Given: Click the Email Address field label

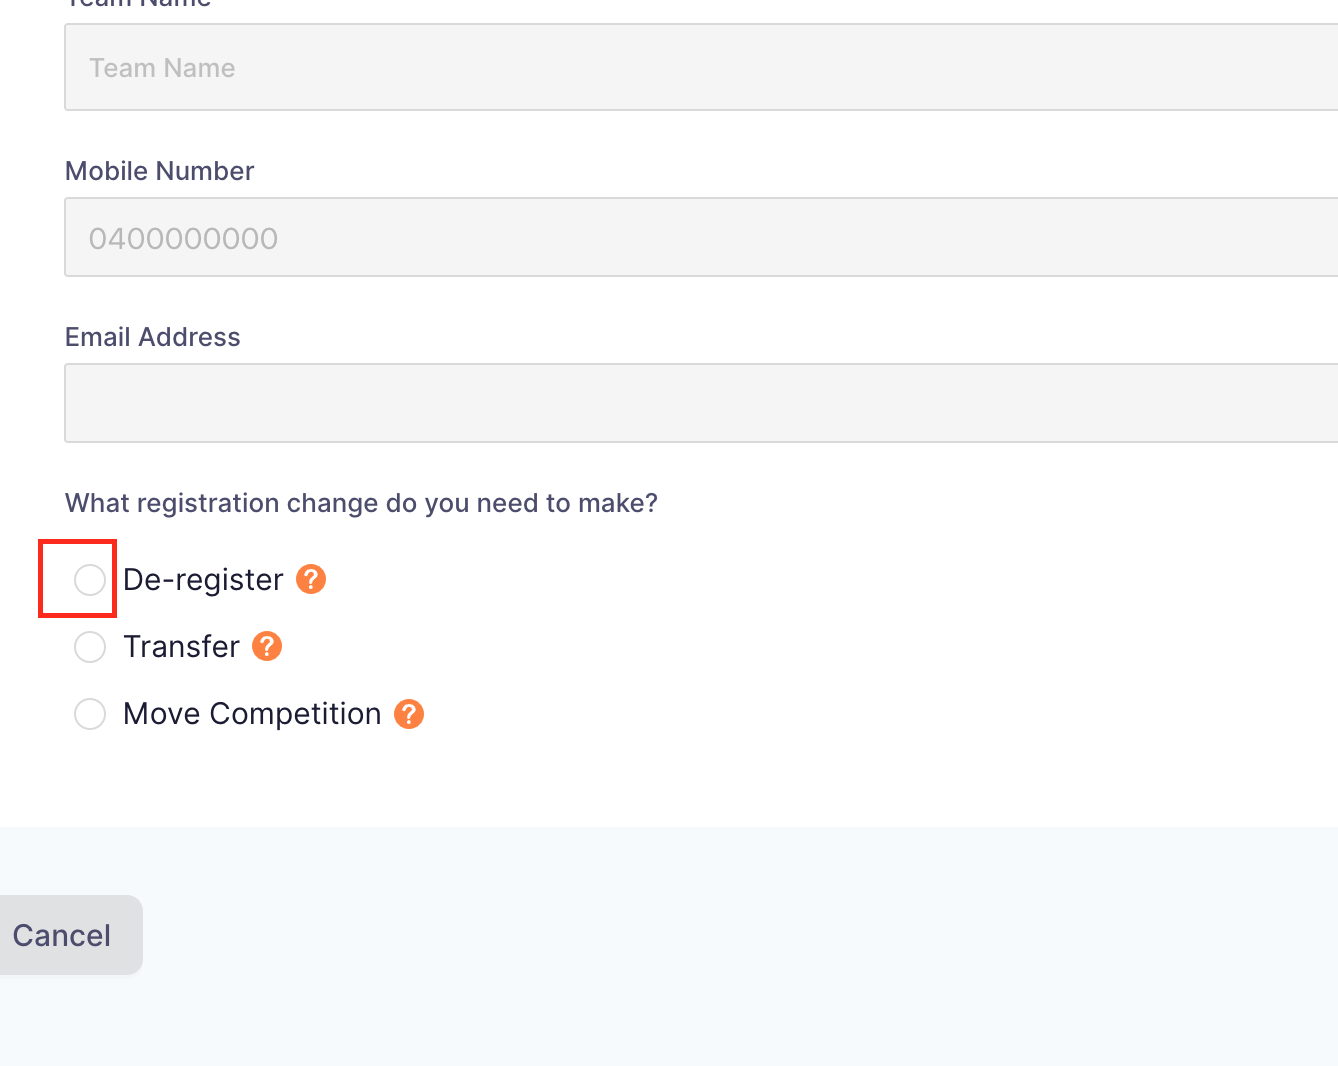Looking at the screenshot, I should [x=153, y=337].
